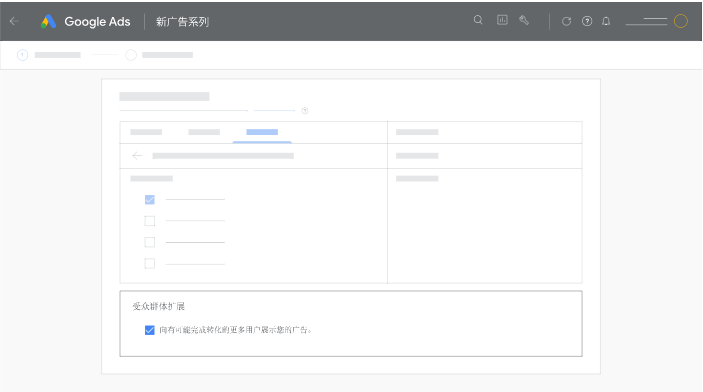Switch to the second tab of the audience panel
The height and width of the screenshot is (392, 703).
coord(204,132)
